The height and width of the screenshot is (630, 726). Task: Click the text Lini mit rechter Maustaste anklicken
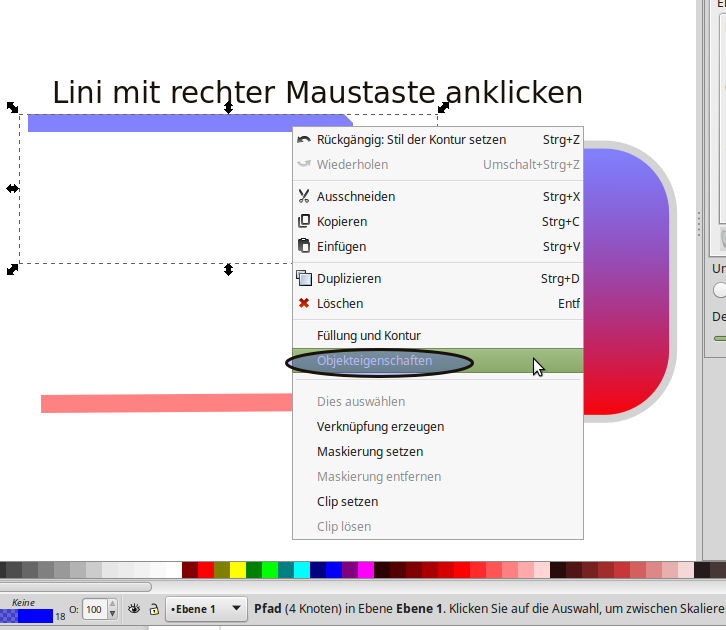click(318, 92)
